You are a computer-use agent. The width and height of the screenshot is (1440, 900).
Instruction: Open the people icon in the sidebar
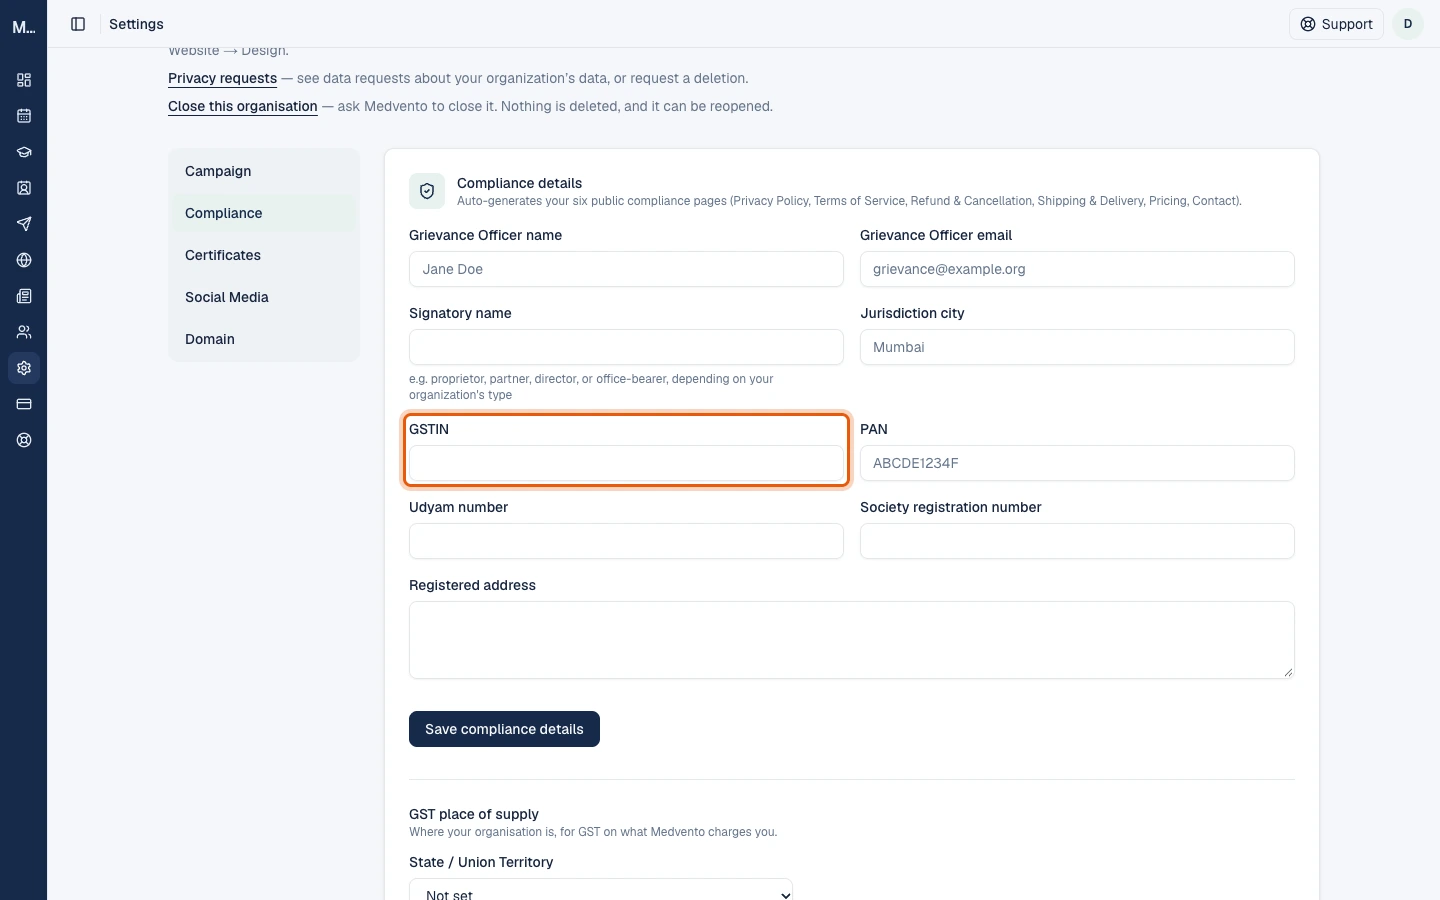click(x=24, y=332)
